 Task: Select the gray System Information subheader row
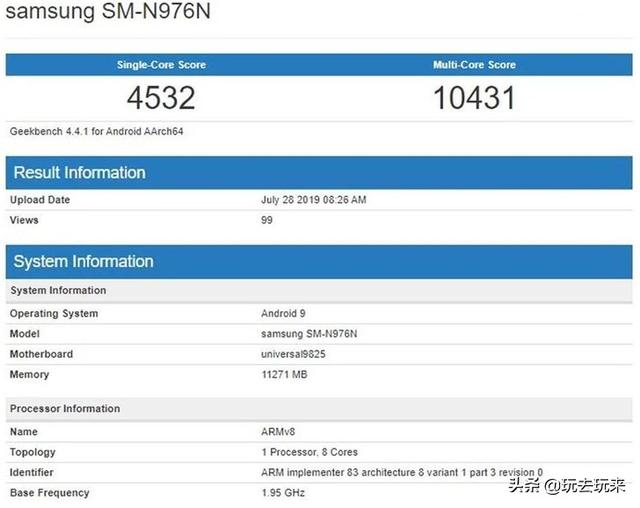319,291
